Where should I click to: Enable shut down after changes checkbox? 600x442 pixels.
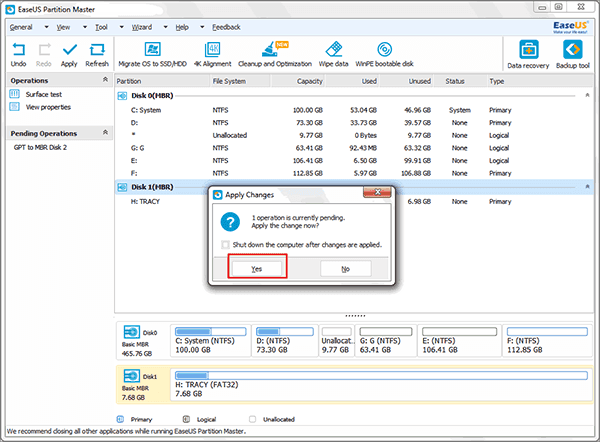(224, 244)
